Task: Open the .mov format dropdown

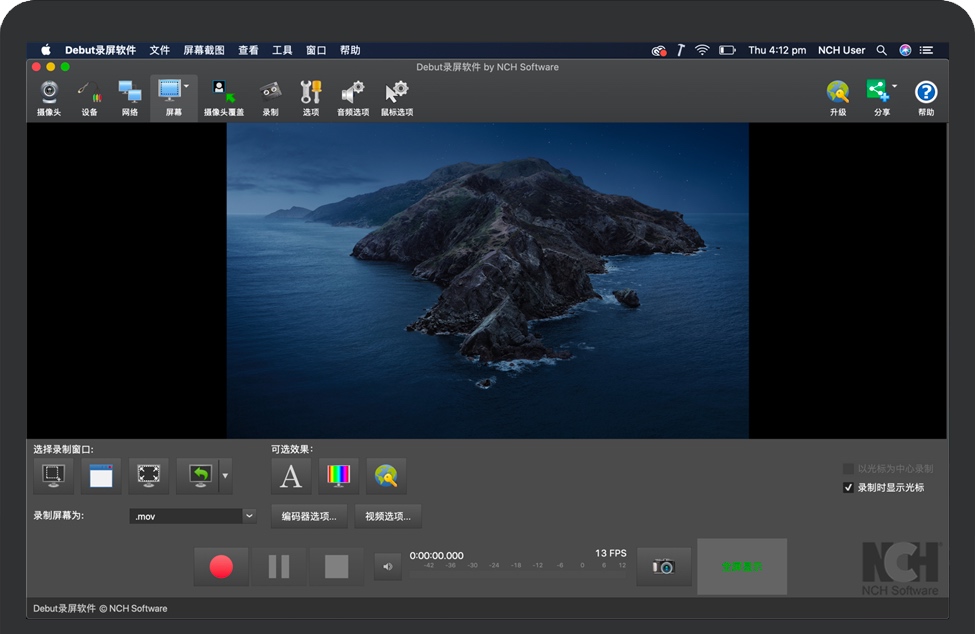Action: tap(249, 516)
